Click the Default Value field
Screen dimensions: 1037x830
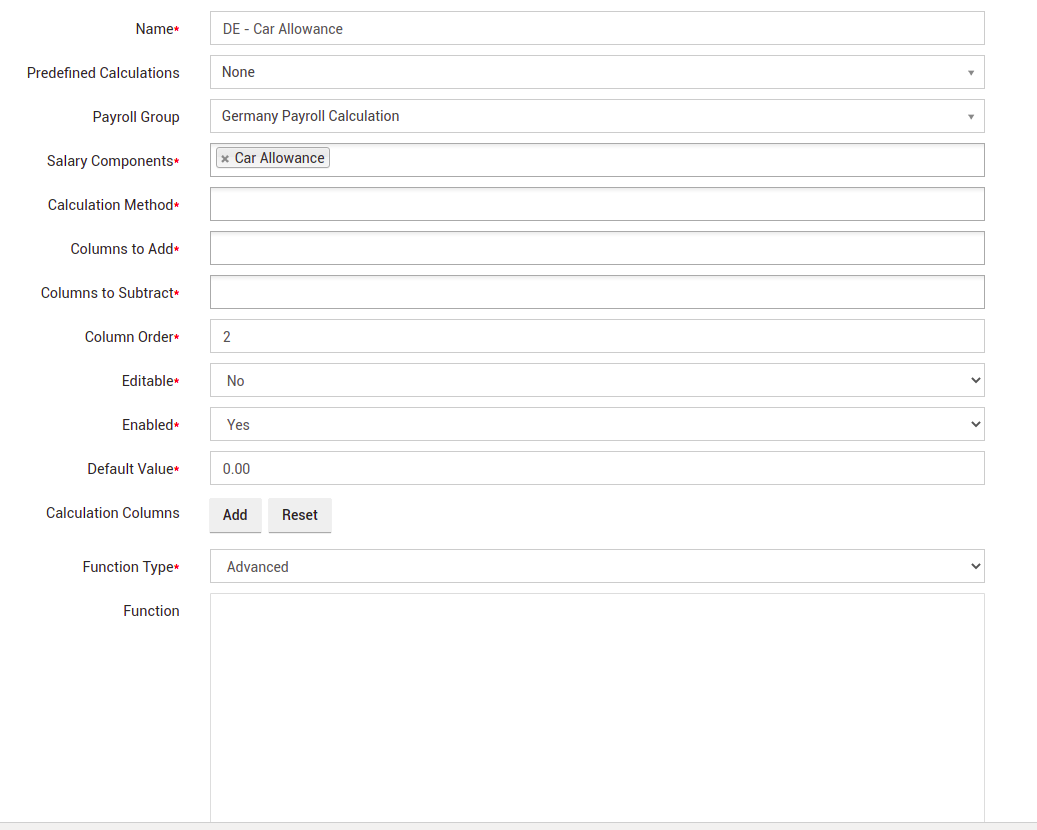(597, 468)
